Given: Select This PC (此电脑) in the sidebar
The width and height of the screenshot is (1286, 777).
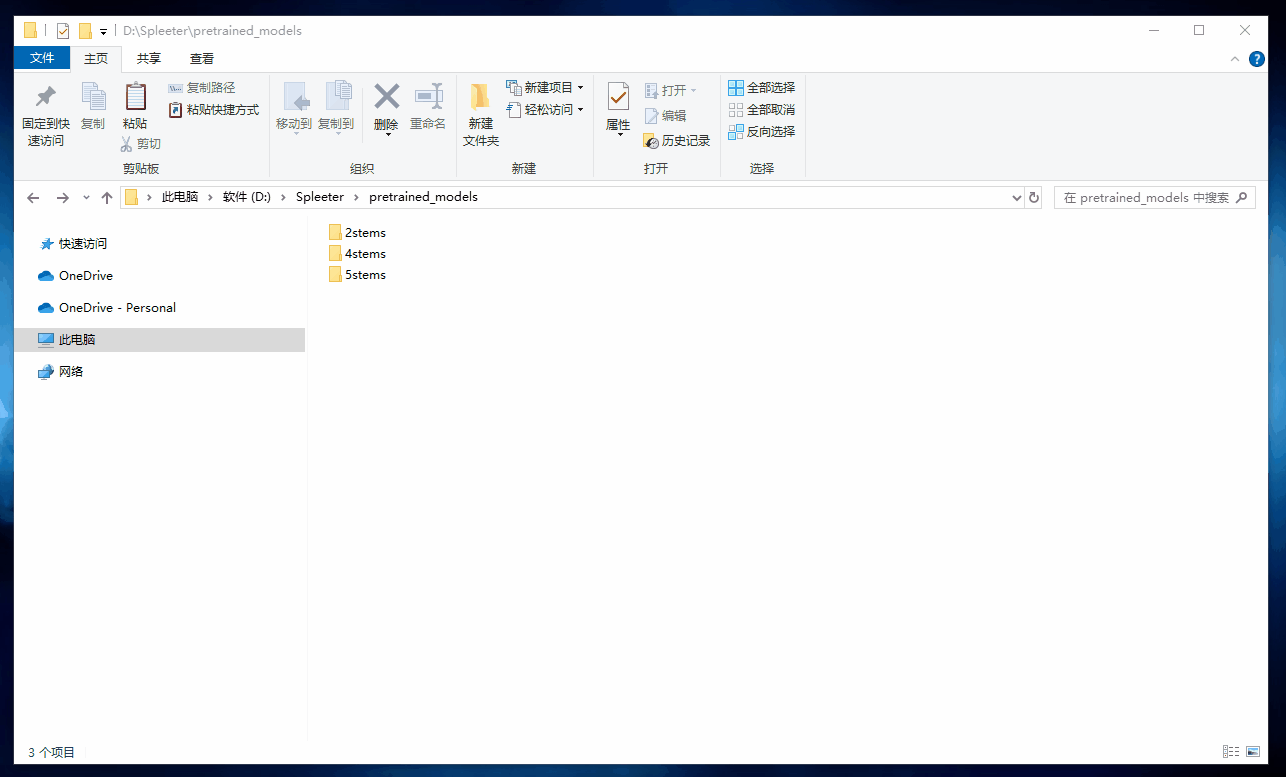Looking at the screenshot, I should coord(160,340).
